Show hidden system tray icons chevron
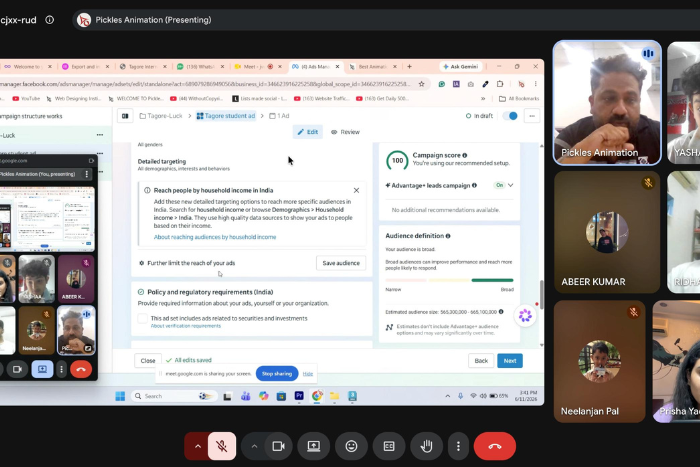 tap(447, 396)
